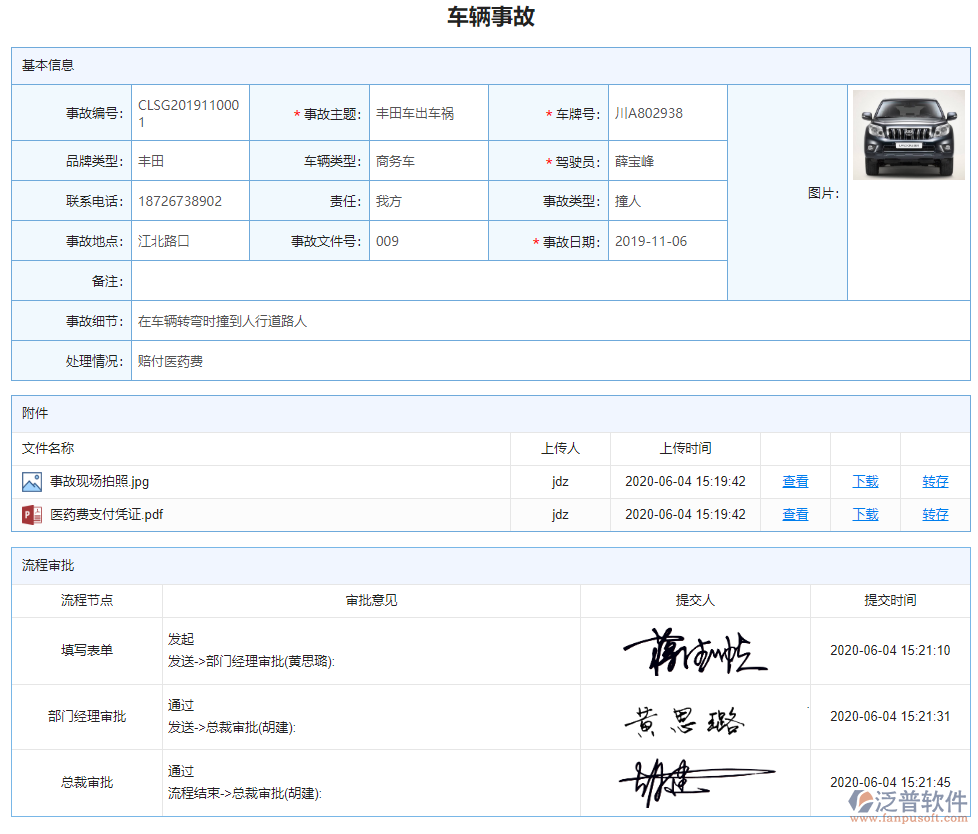Open the 查看 link for 医药费支付凭证.pdf

point(795,514)
